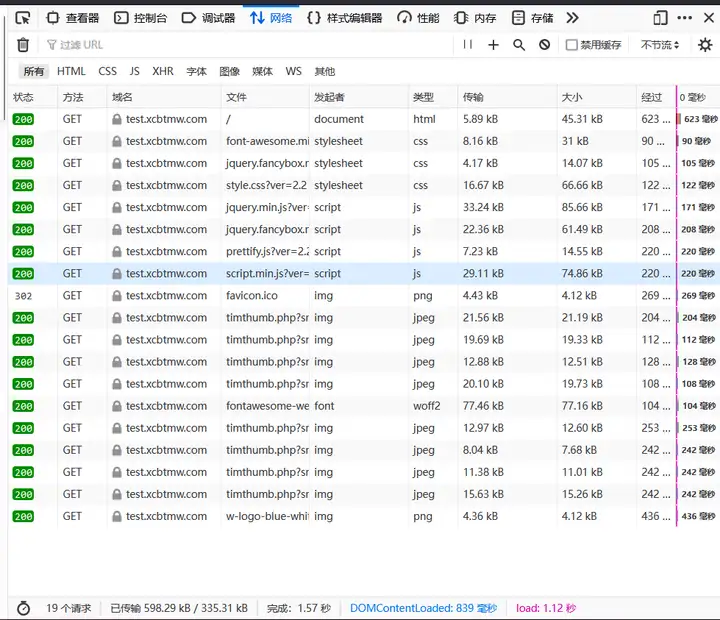This screenshot has width=720, height=620.
Task: Switch to the 性能 Performance tab
Action: click(418, 18)
